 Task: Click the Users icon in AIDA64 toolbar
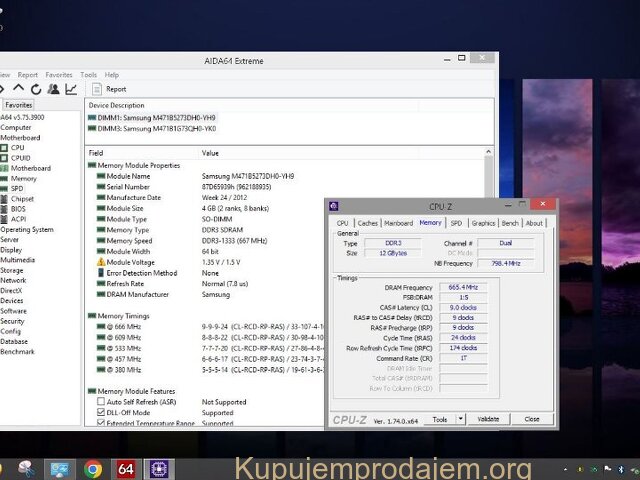pos(54,89)
